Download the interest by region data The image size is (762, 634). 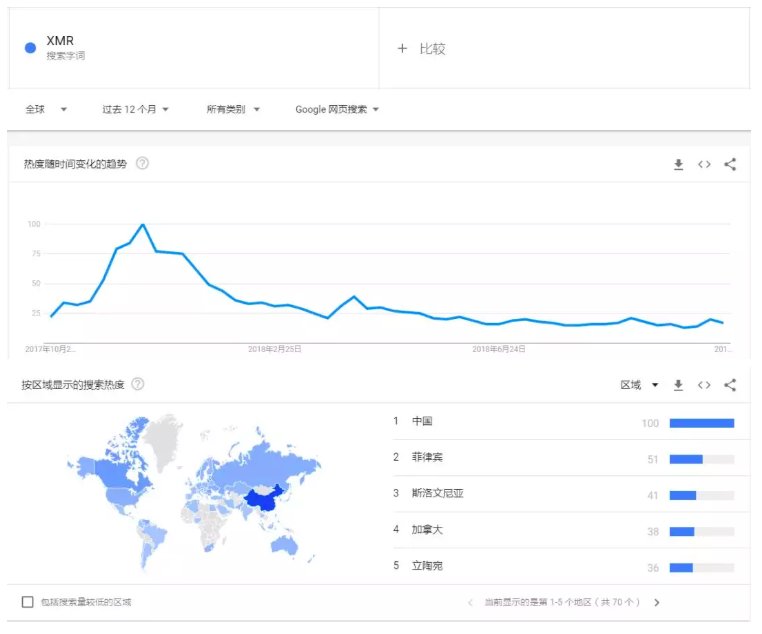pyautogui.click(x=678, y=385)
